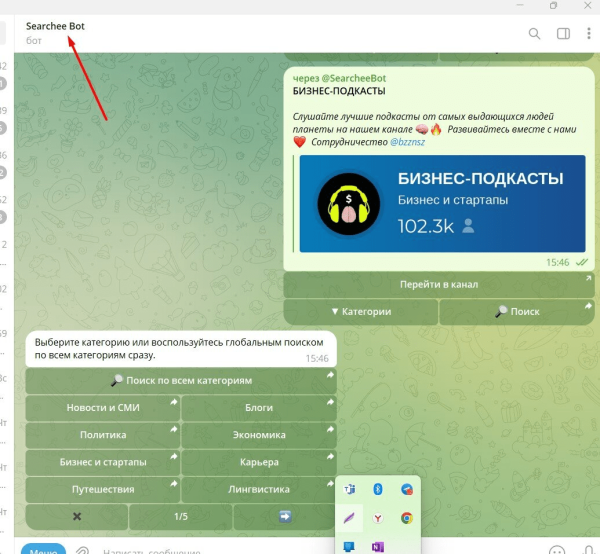Click the Yandex Browser tray icon
The width and height of the screenshot is (600, 554).
point(378,518)
